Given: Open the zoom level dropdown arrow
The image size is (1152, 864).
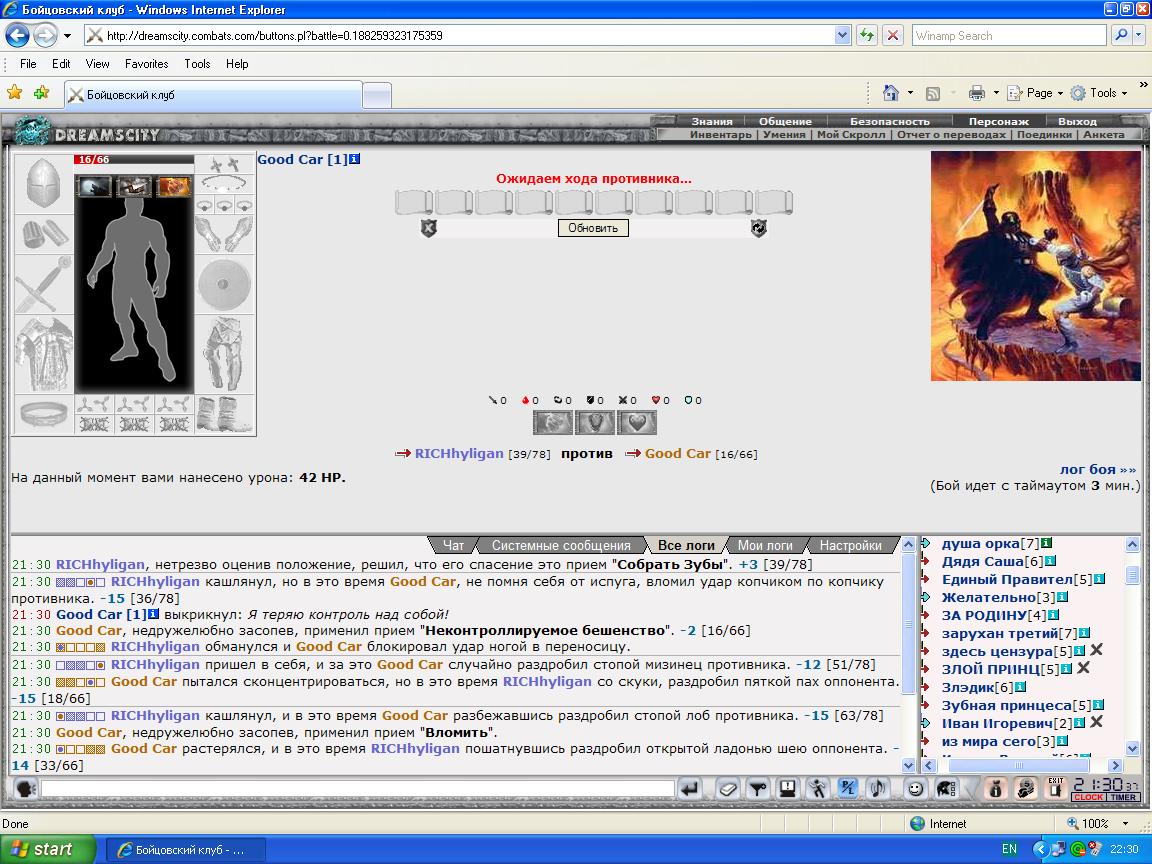Looking at the screenshot, I should [x=1125, y=824].
